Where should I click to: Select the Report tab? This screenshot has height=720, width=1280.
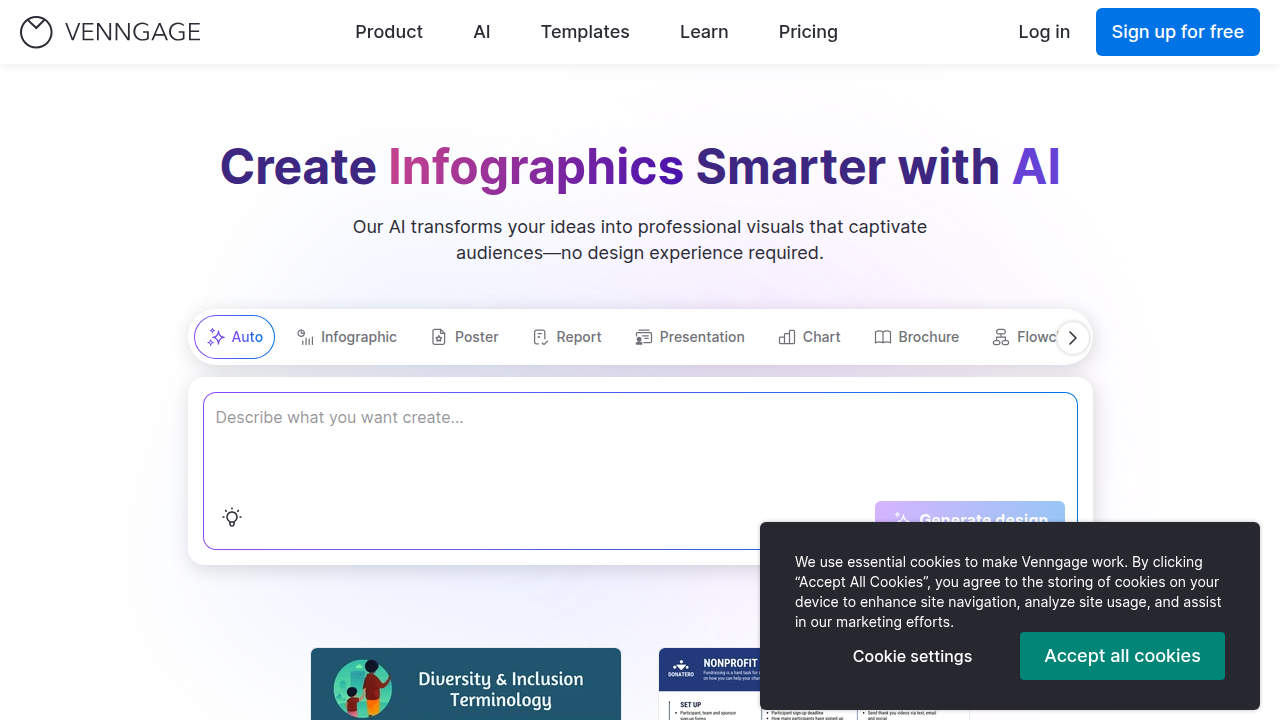click(x=567, y=337)
